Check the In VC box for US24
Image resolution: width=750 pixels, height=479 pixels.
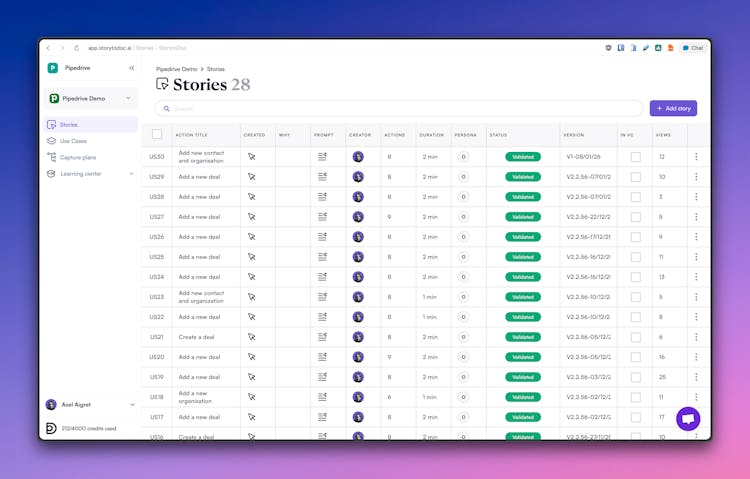pyautogui.click(x=635, y=277)
